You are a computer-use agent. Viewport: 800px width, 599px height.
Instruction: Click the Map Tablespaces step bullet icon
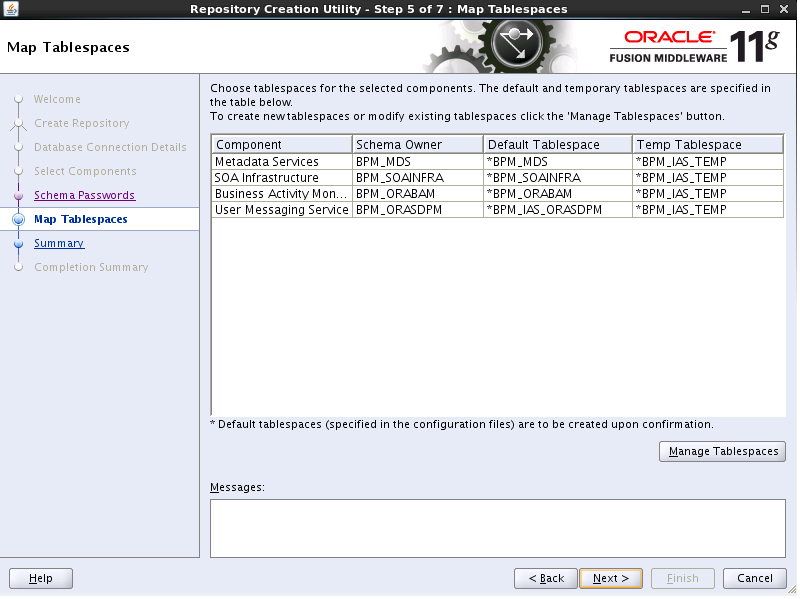[19, 220]
